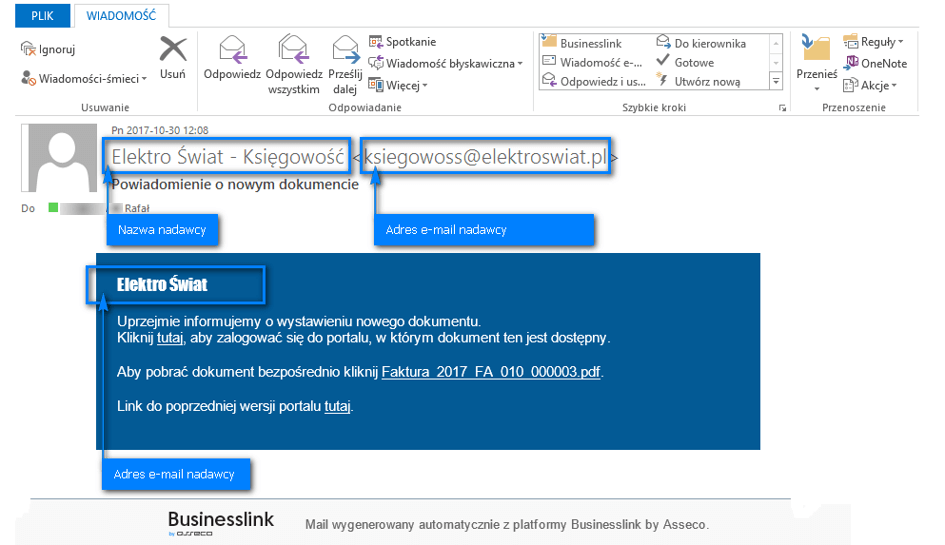Open Wiadomość błyskawiczna dropdown
Screen dimensions: 945x545
(x=445, y=63)
